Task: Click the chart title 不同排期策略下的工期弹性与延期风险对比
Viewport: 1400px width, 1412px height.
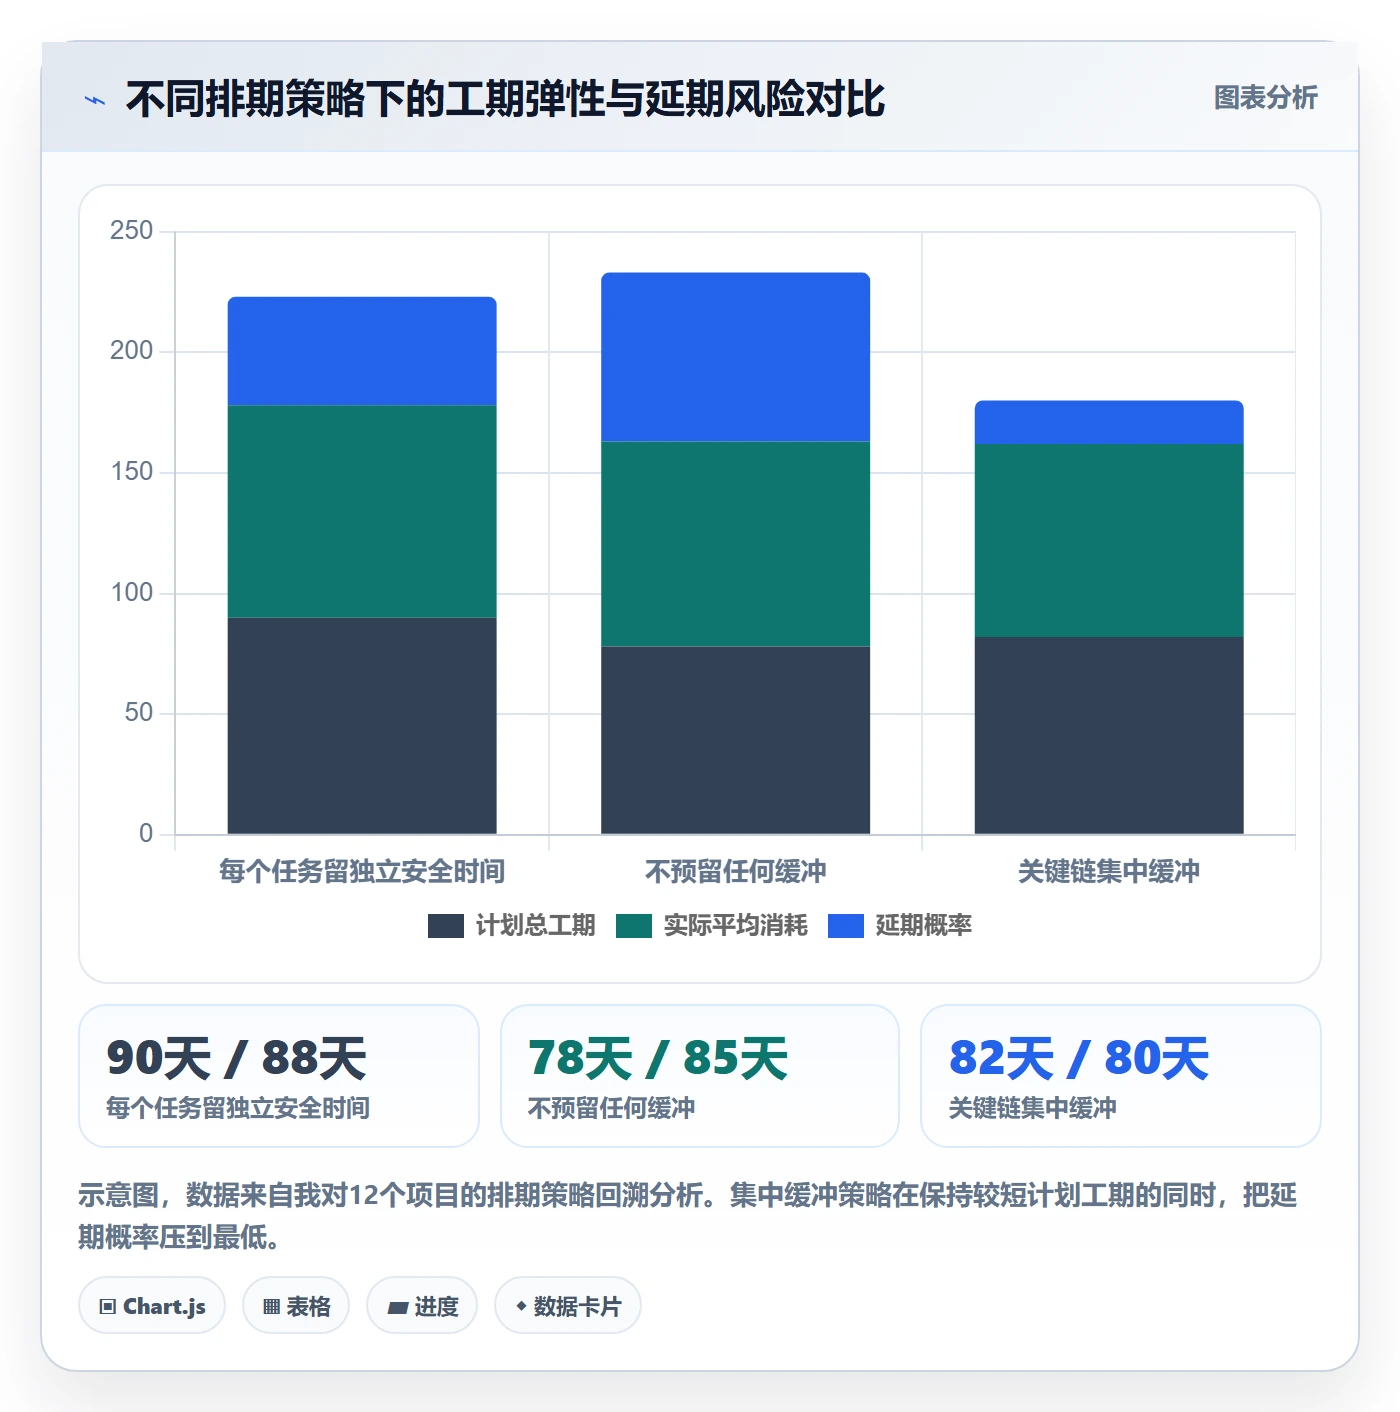Action: [x=505, y=99]
